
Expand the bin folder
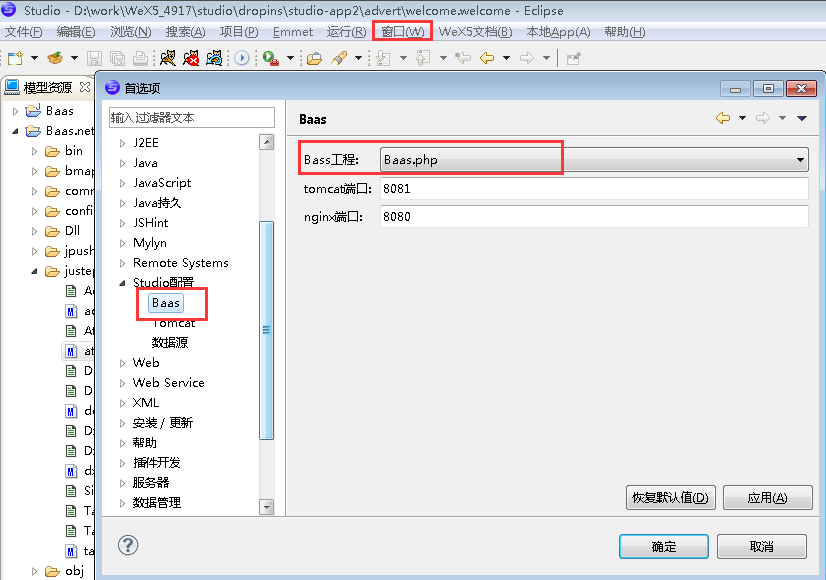pyautogui.click(x=34, y=151)
